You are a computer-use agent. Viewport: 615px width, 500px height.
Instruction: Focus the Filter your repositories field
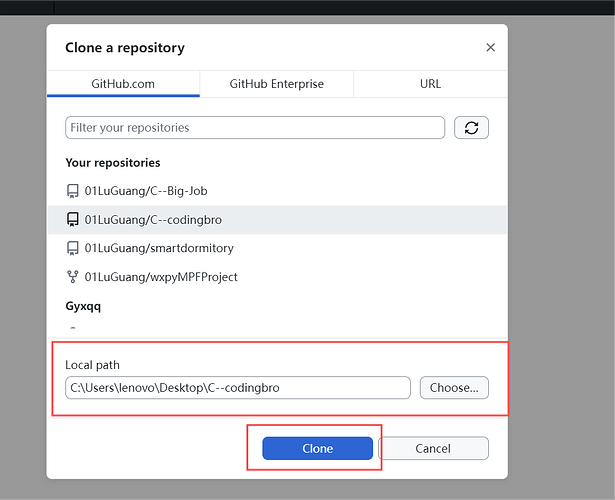(255, 127)
